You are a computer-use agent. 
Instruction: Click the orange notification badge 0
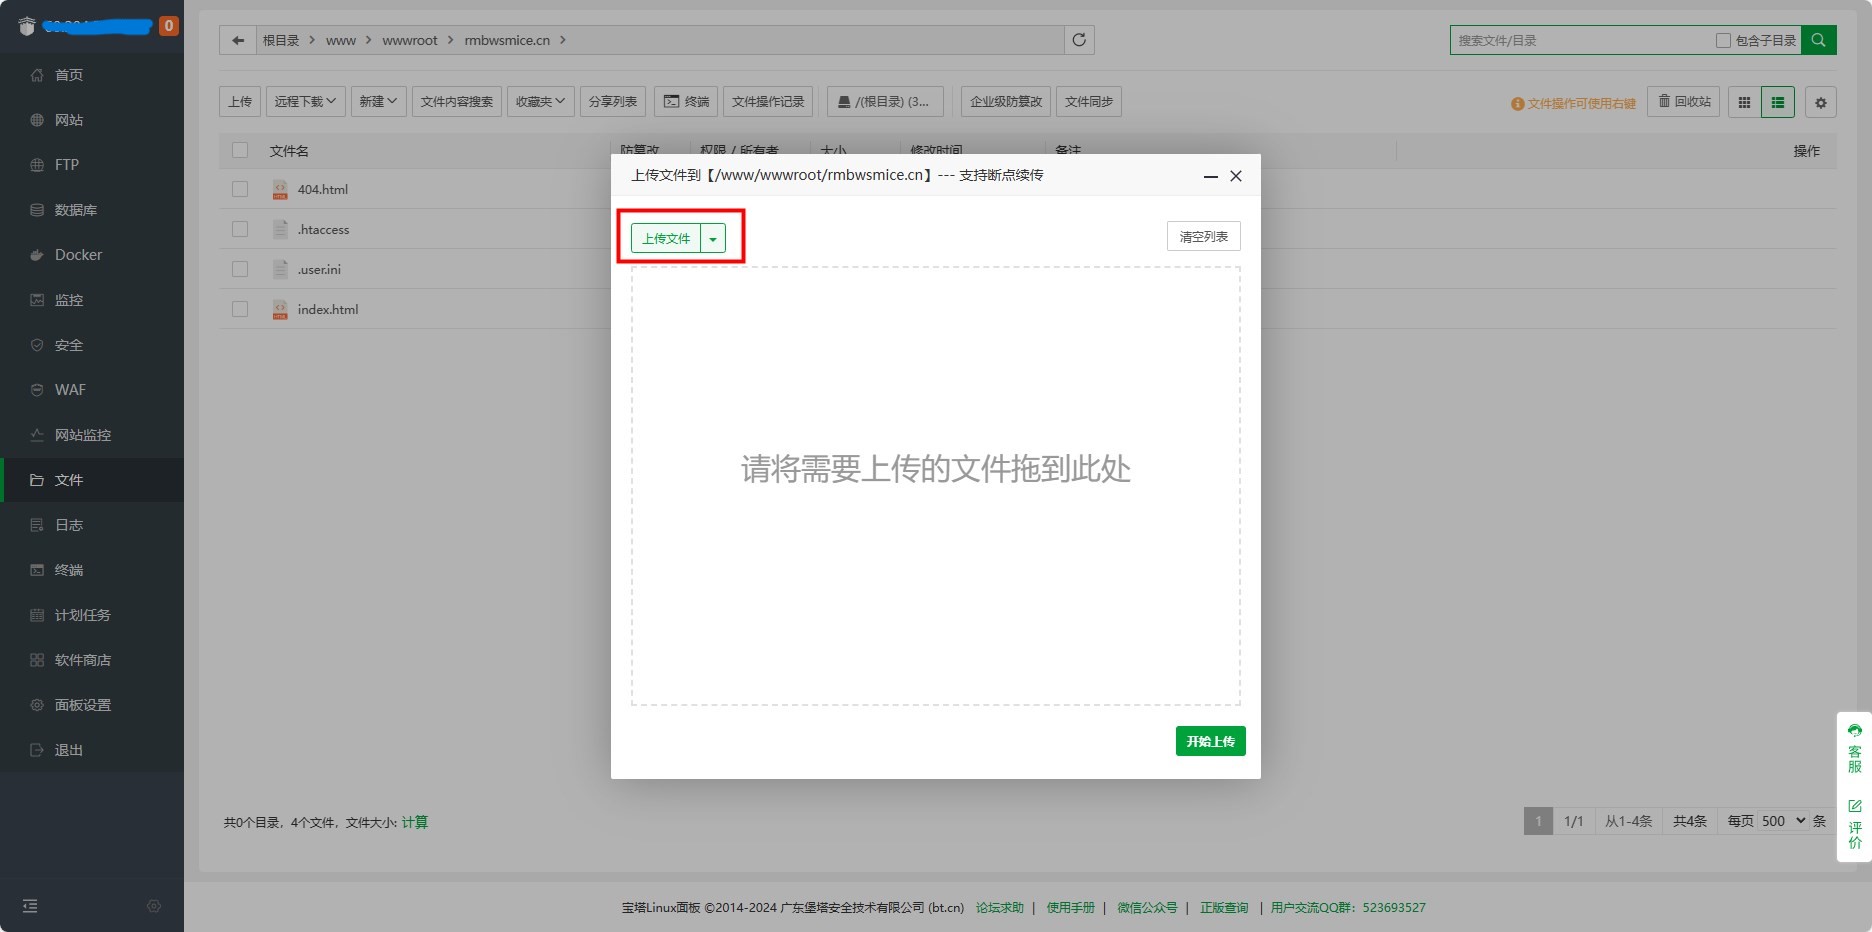pos(169,26)
